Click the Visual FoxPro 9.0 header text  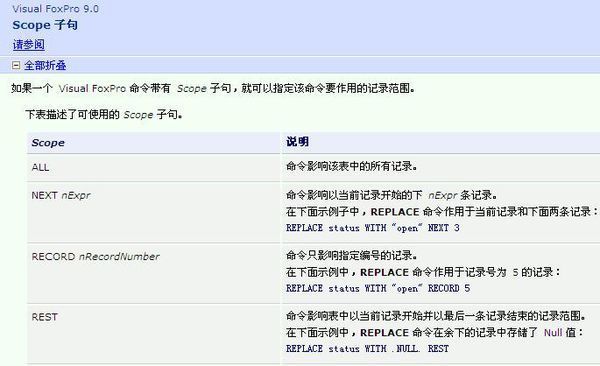click(x=55, y=8)
